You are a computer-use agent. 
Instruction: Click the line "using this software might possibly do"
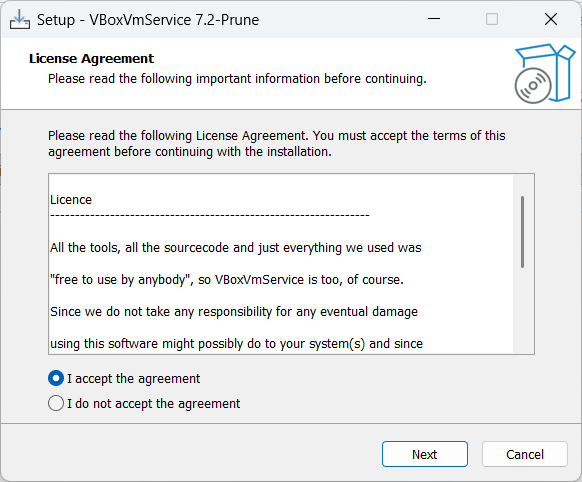tap(236, 344)
